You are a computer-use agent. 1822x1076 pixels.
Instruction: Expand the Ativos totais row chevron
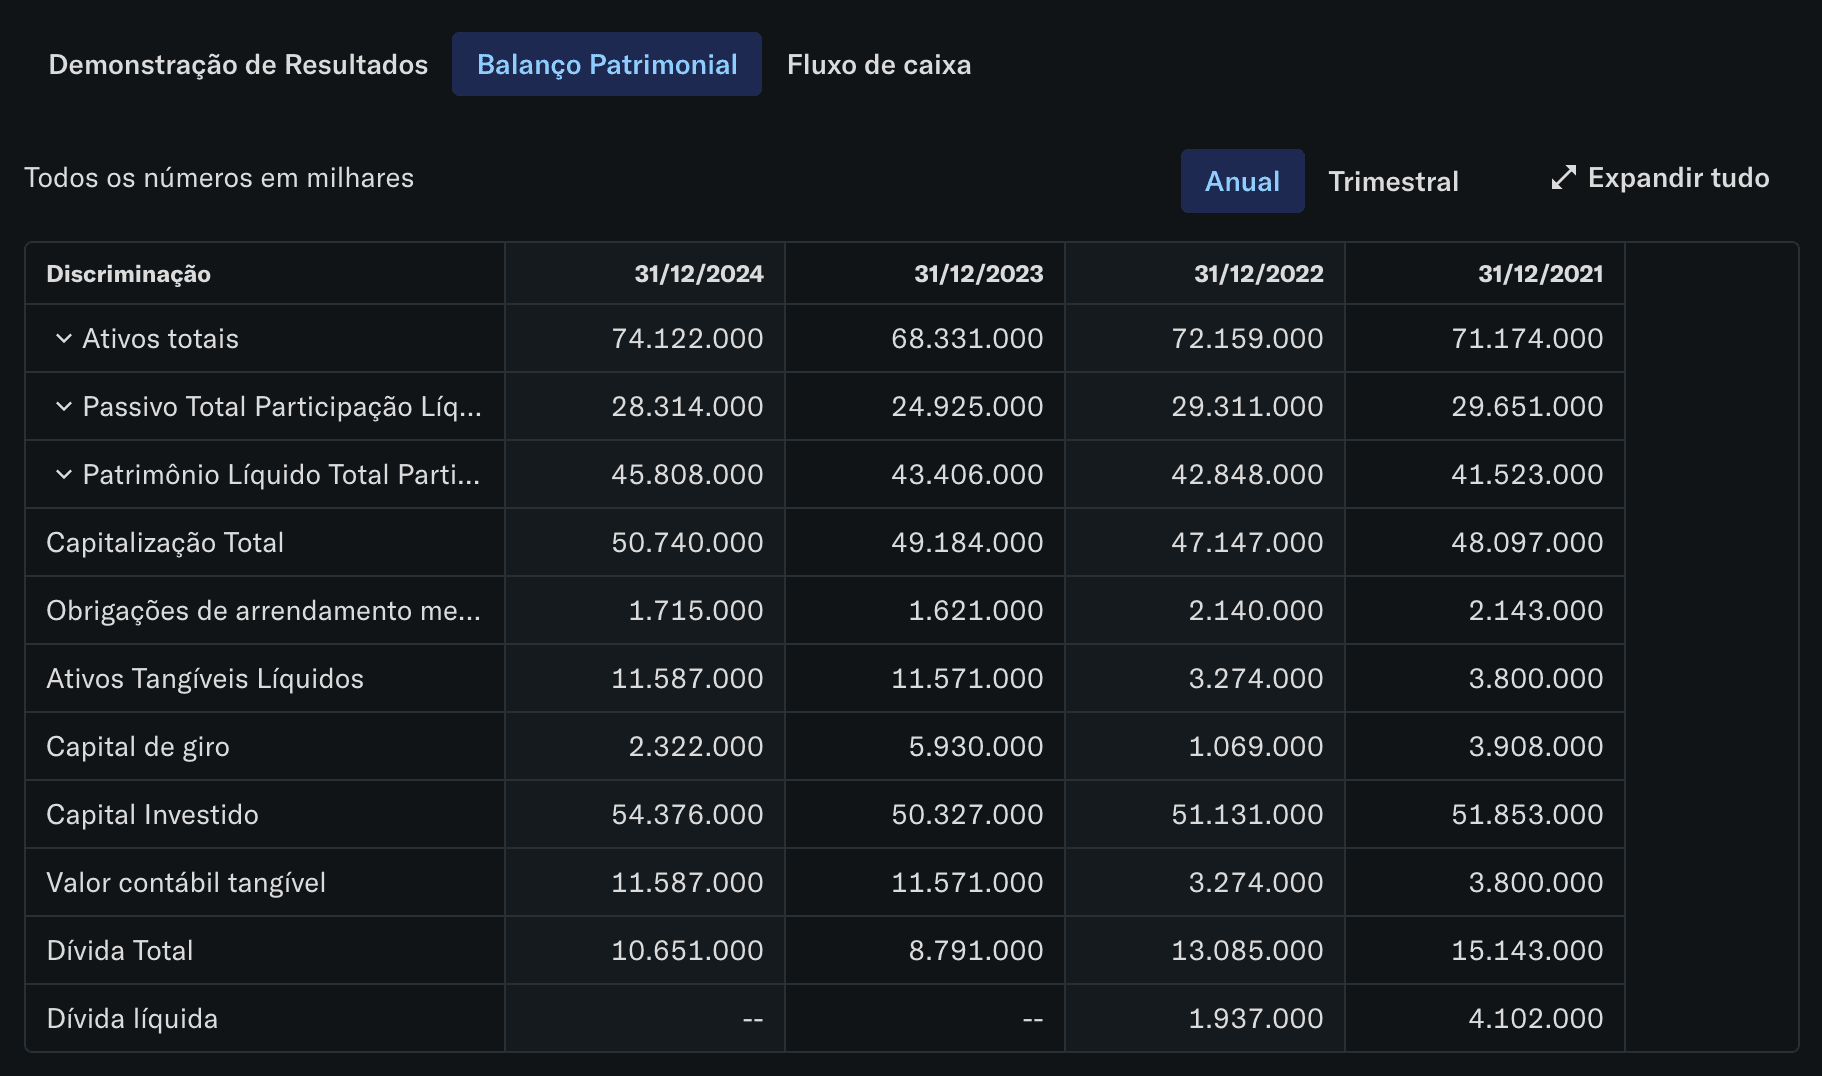pos(64,339)
